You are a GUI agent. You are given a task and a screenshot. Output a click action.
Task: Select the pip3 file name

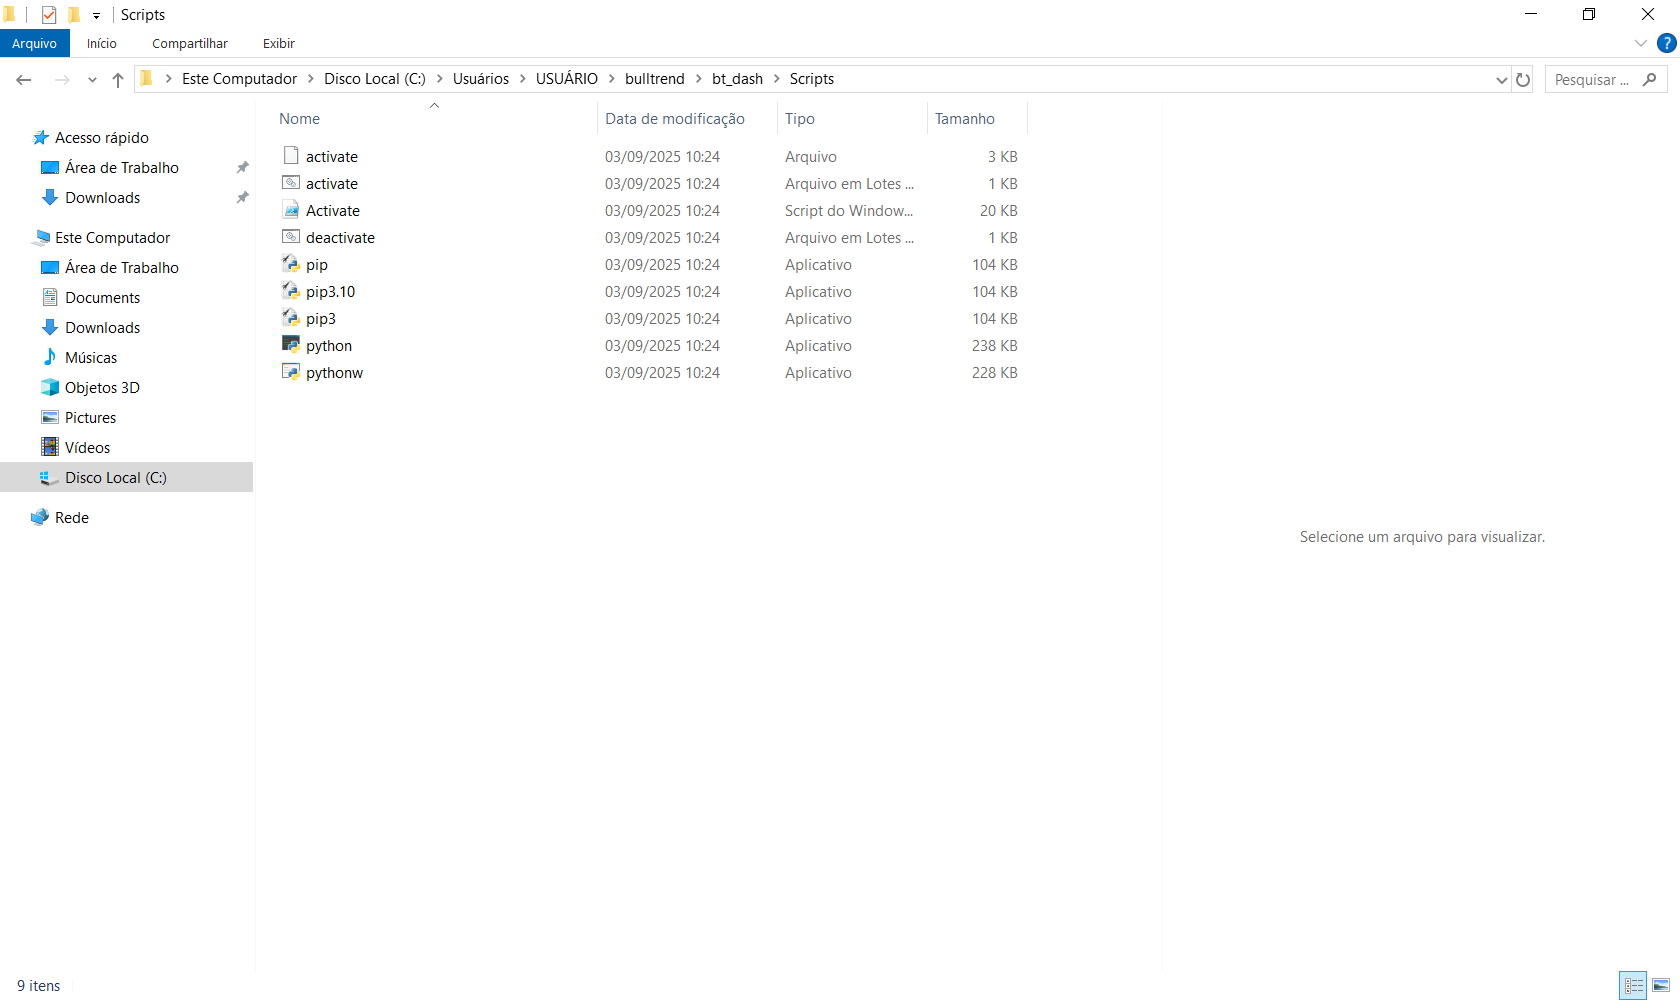coord(321,319)
